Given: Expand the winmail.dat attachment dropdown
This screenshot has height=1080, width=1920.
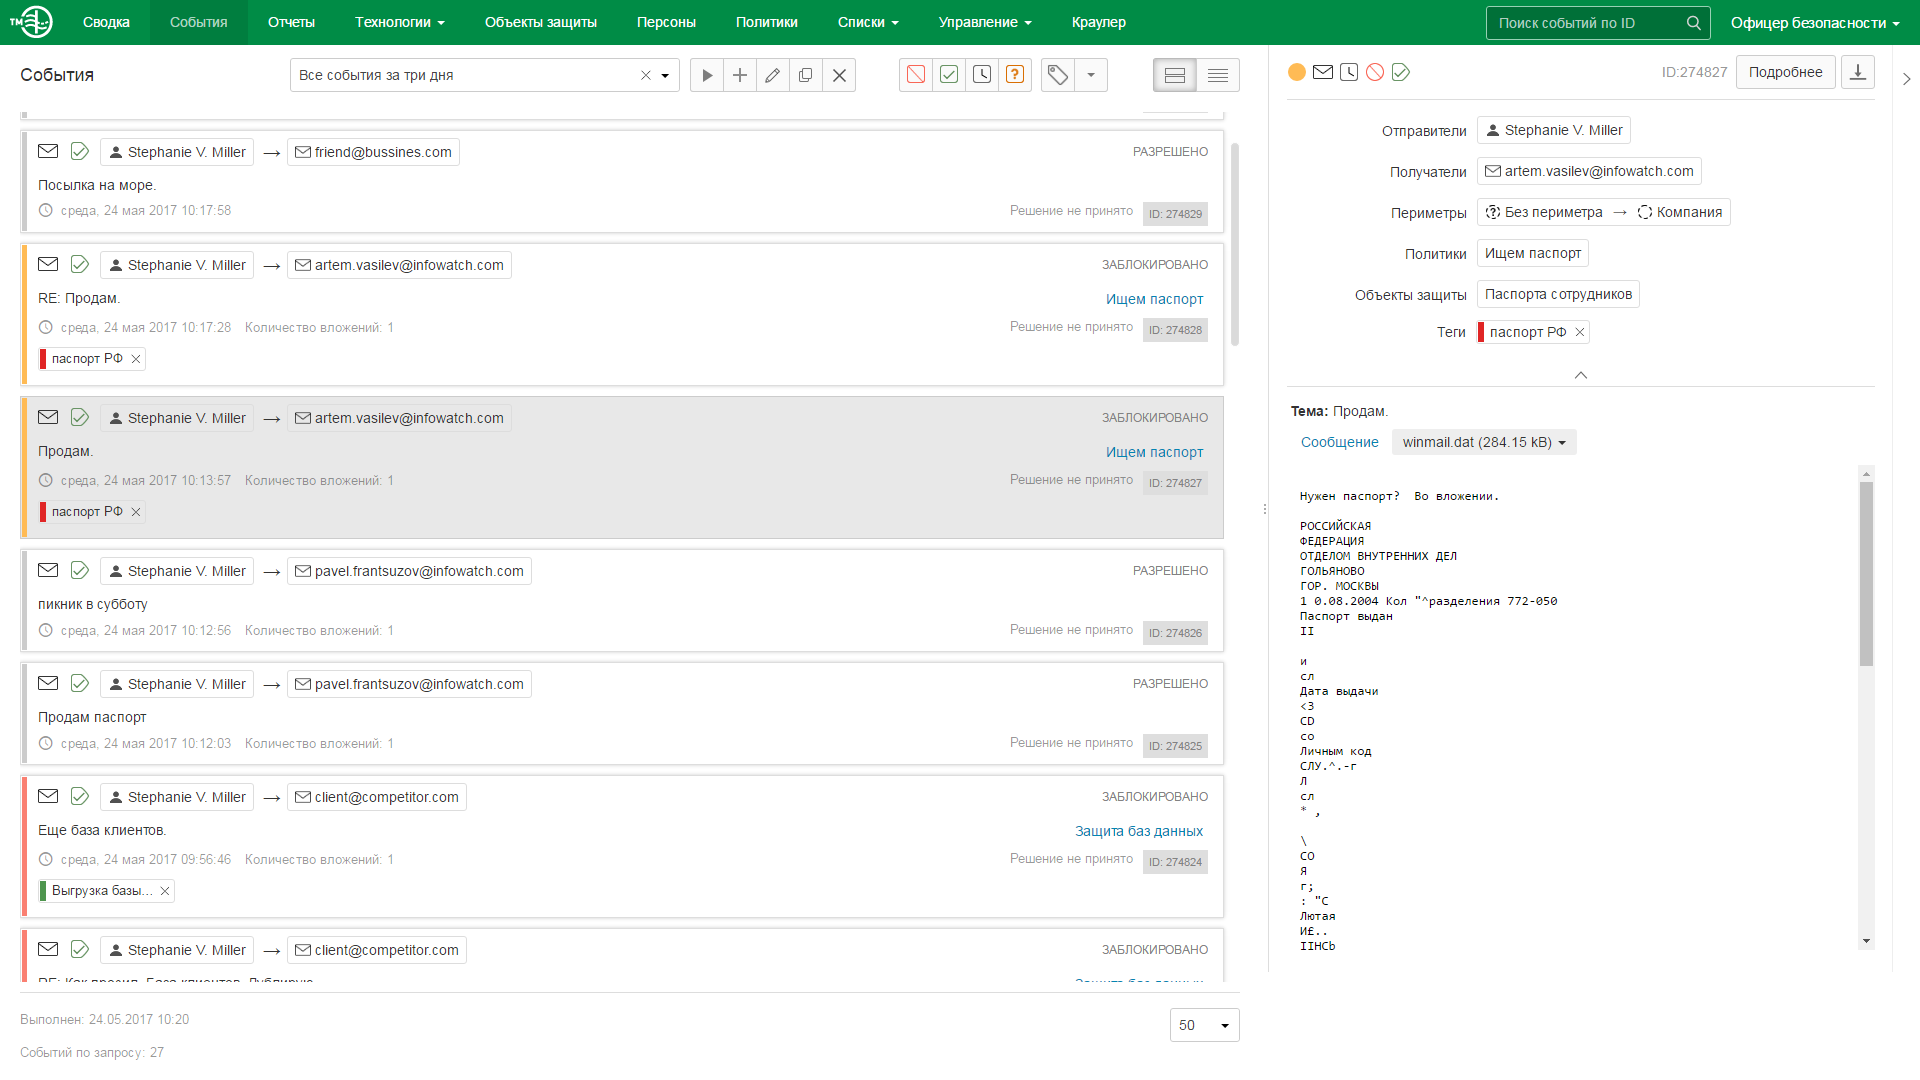Looking at the screenshot, I should [1484, 442].
